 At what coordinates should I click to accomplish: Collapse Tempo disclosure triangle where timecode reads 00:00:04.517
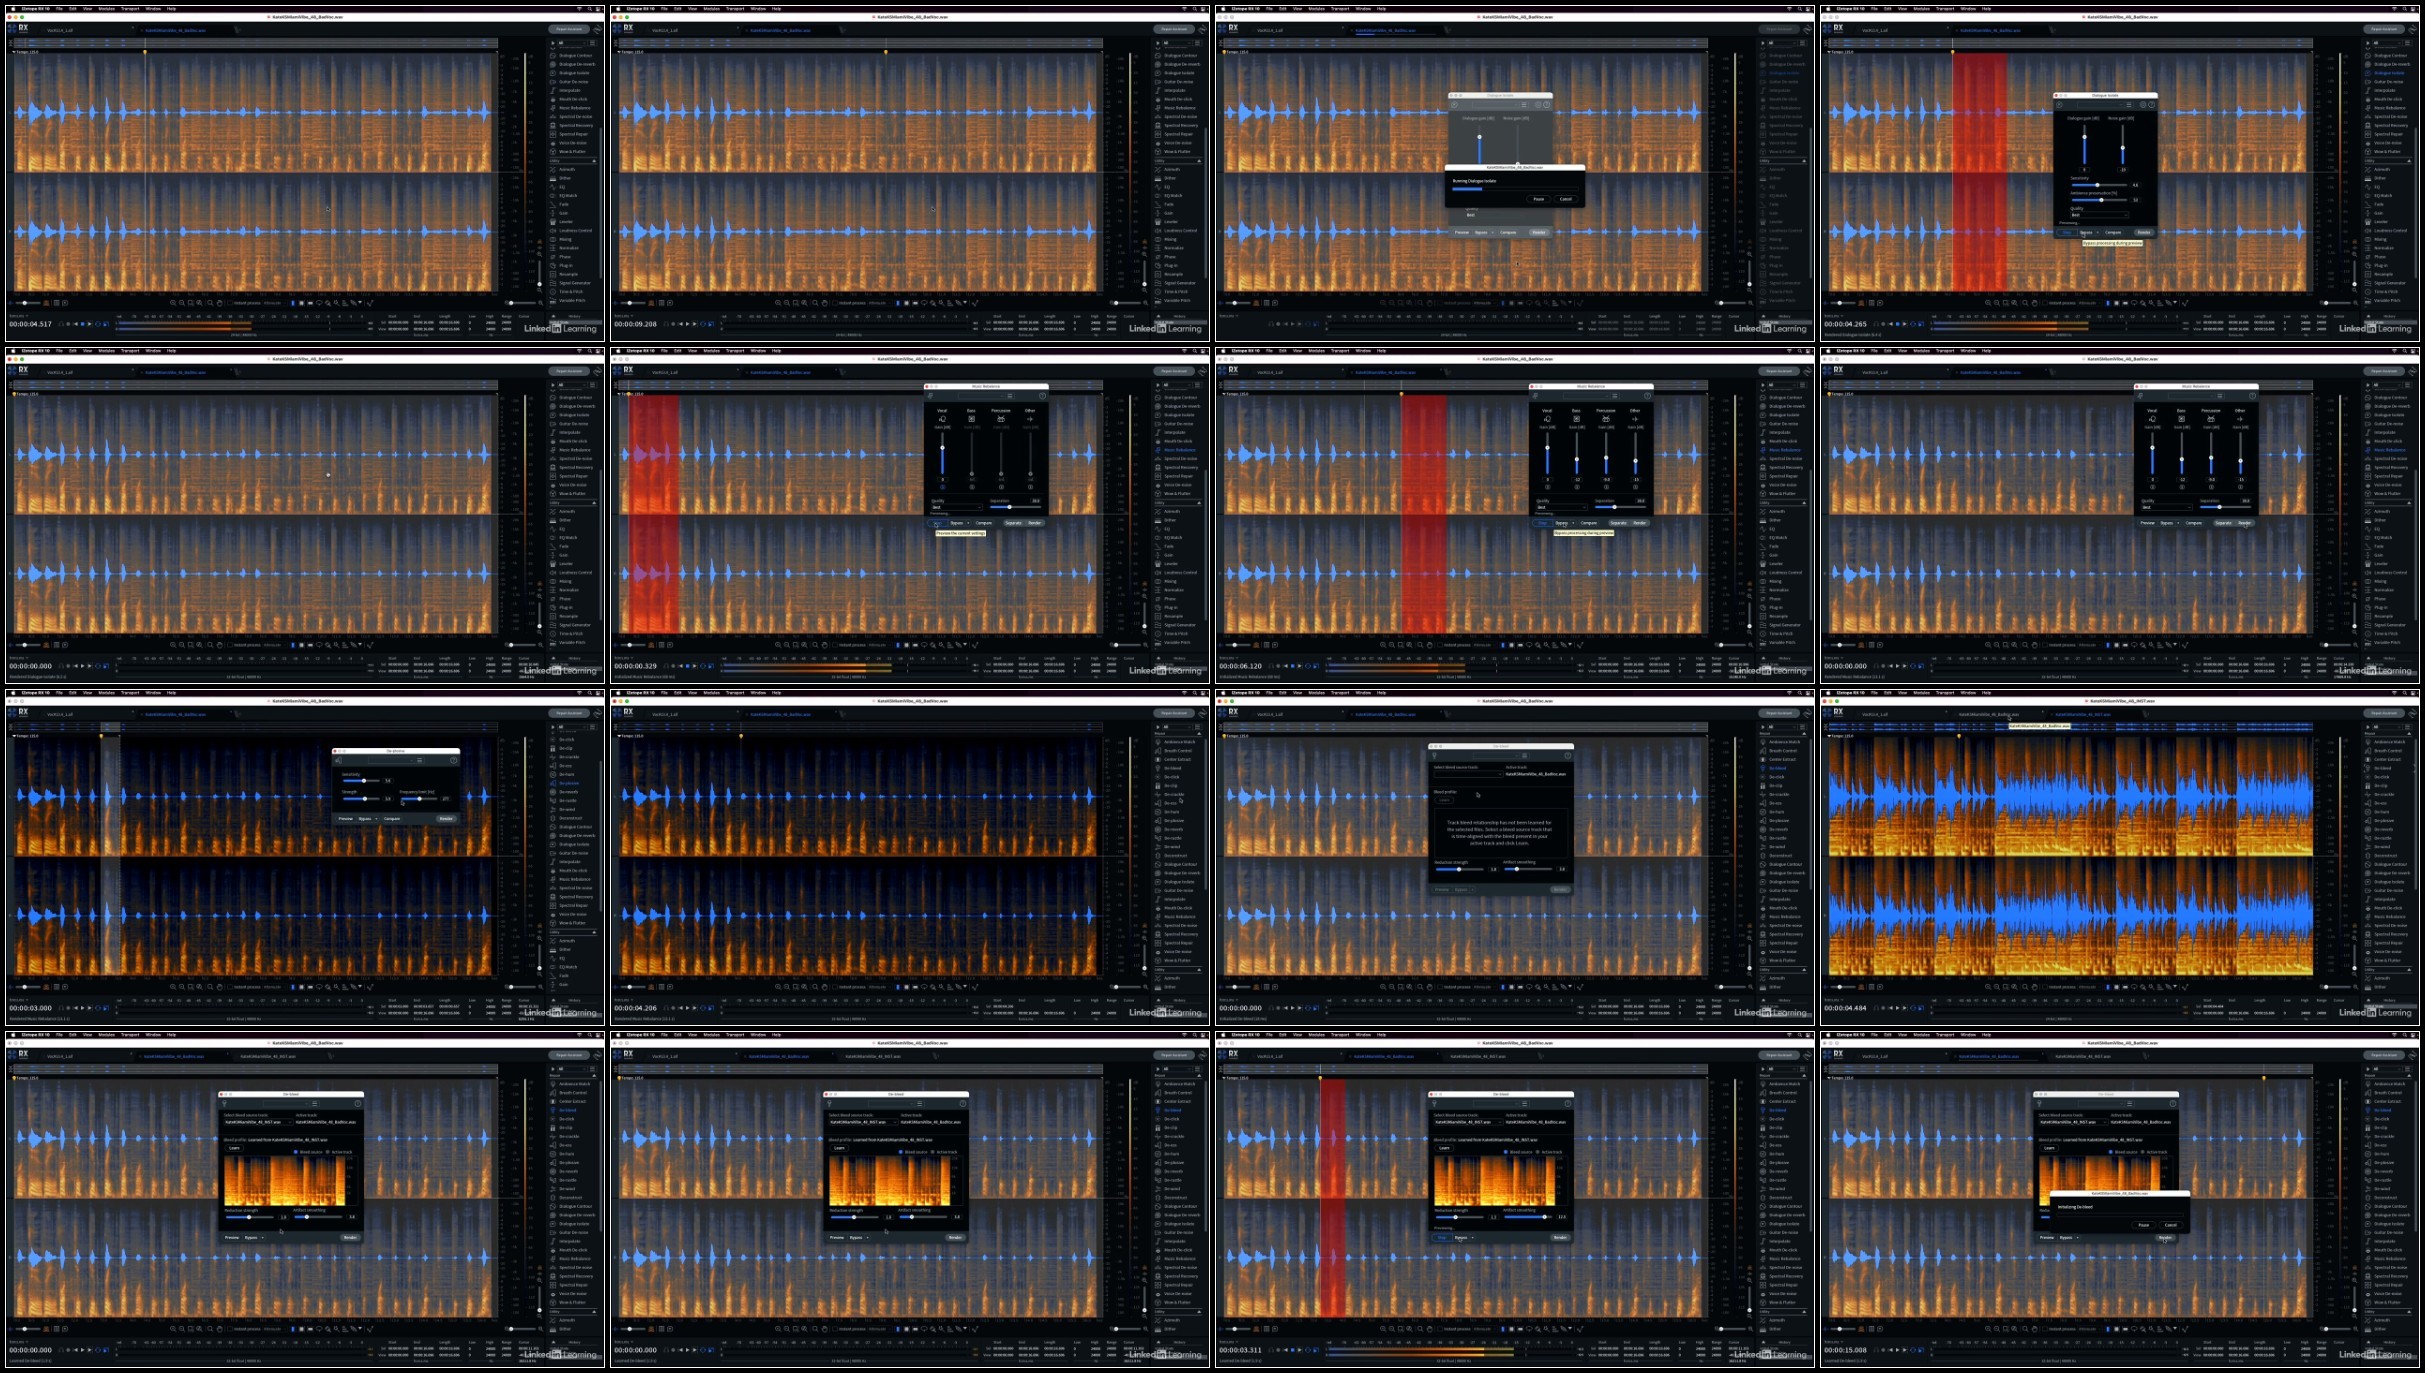click(14, 52)
